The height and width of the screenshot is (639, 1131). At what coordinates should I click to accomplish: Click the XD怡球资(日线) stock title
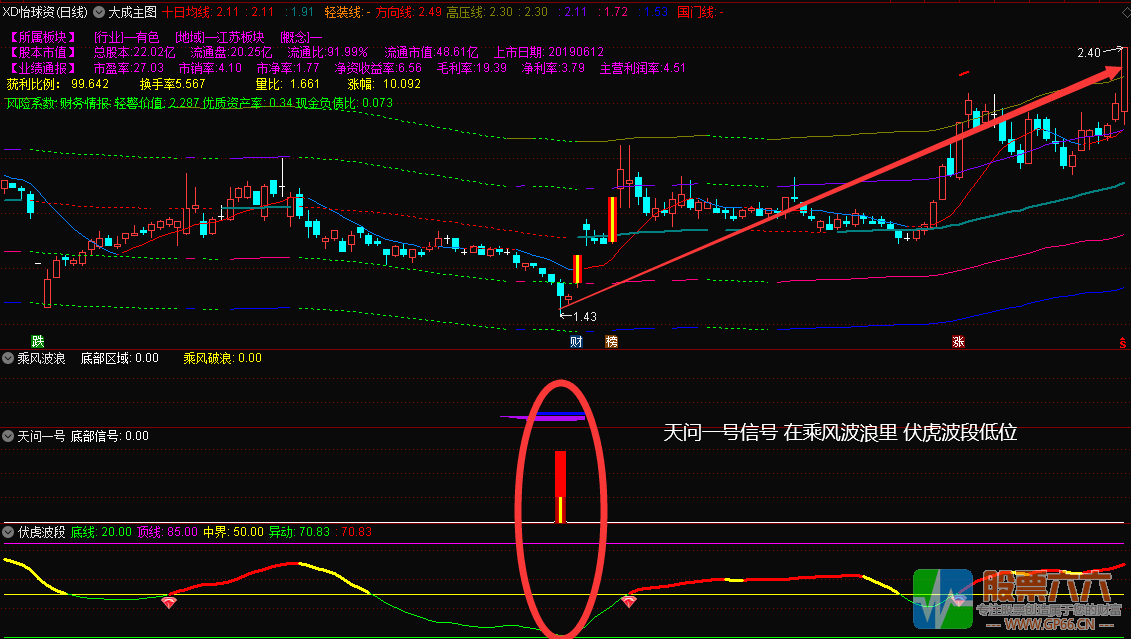click(x=44, y=12)
